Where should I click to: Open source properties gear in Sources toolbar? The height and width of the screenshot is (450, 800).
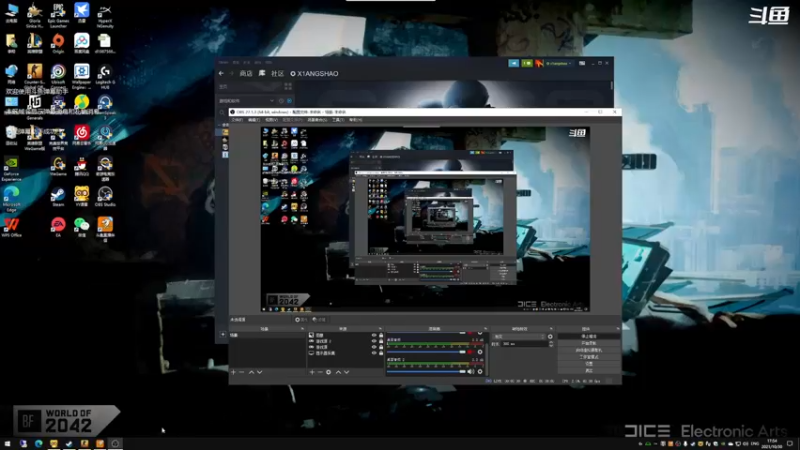click(x=329, y=372)
